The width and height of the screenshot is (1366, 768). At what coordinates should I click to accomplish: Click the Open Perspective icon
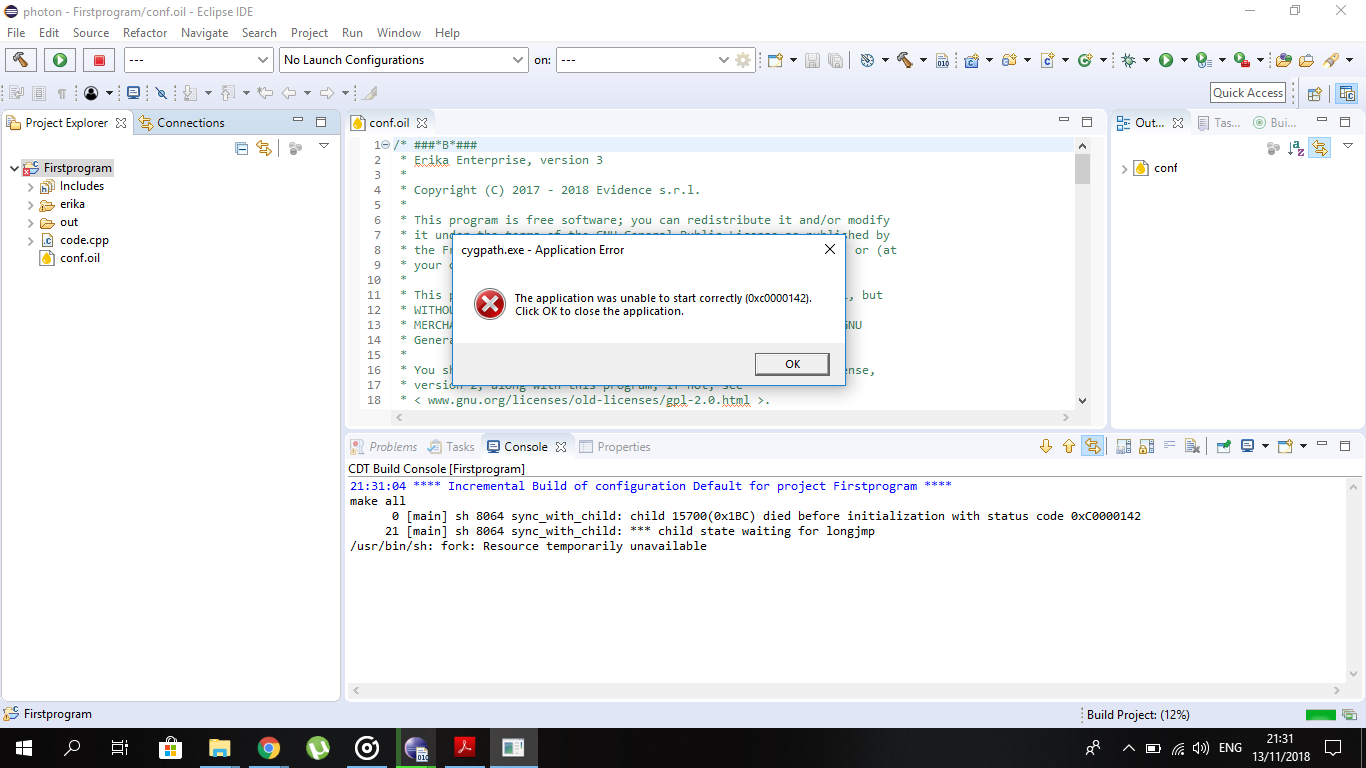tap(1315, 93)
